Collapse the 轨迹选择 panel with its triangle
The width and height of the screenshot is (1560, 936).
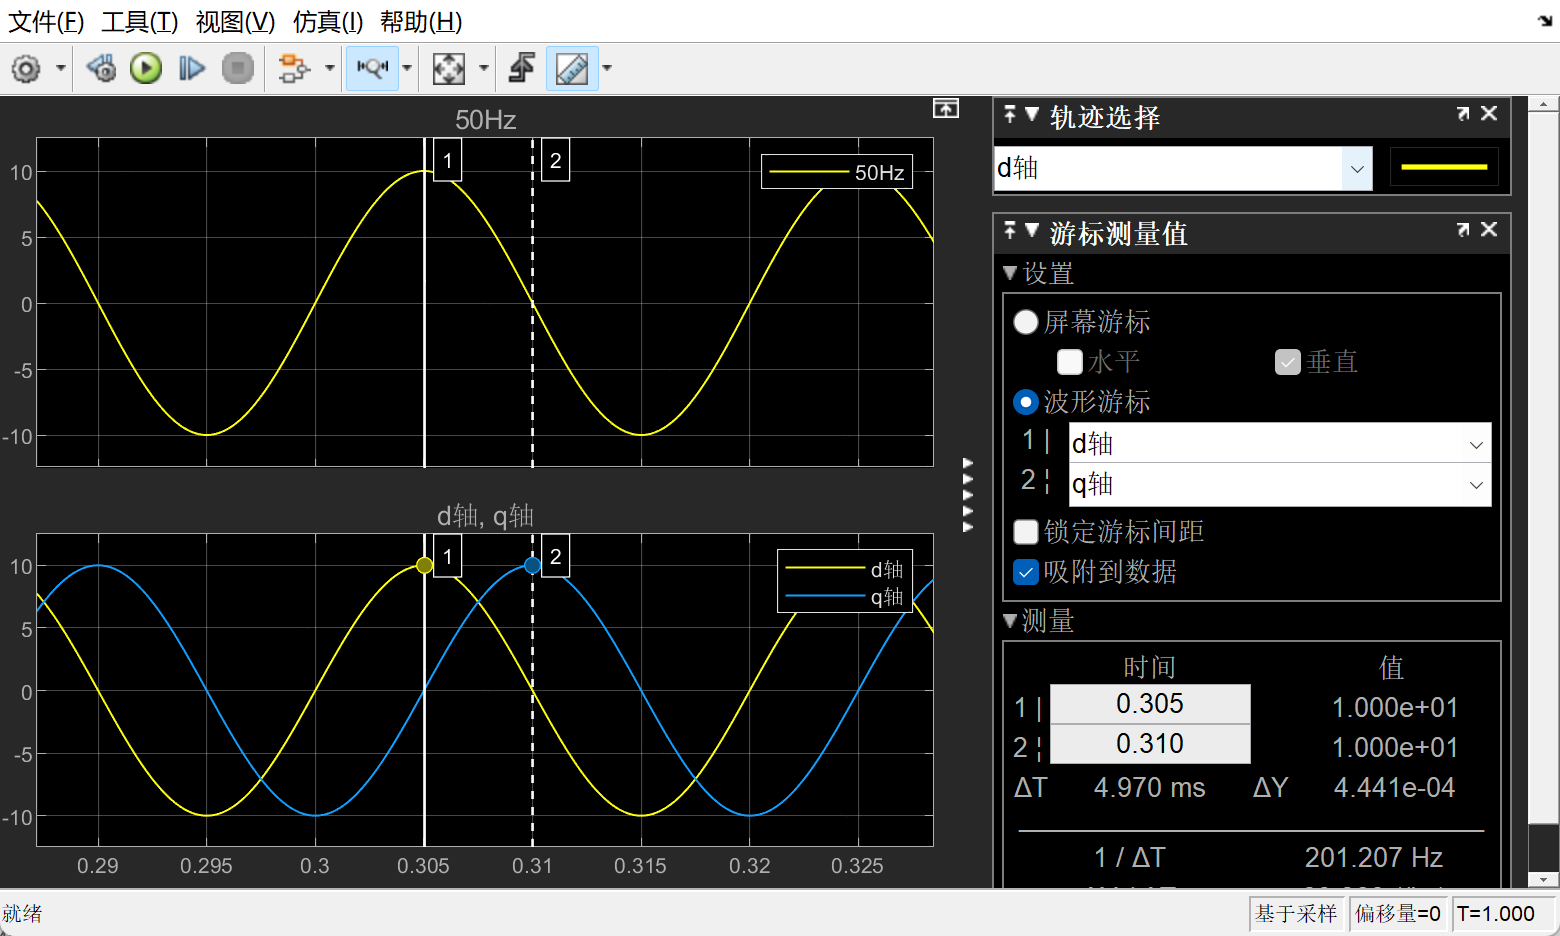click(x=1032, y=114)
